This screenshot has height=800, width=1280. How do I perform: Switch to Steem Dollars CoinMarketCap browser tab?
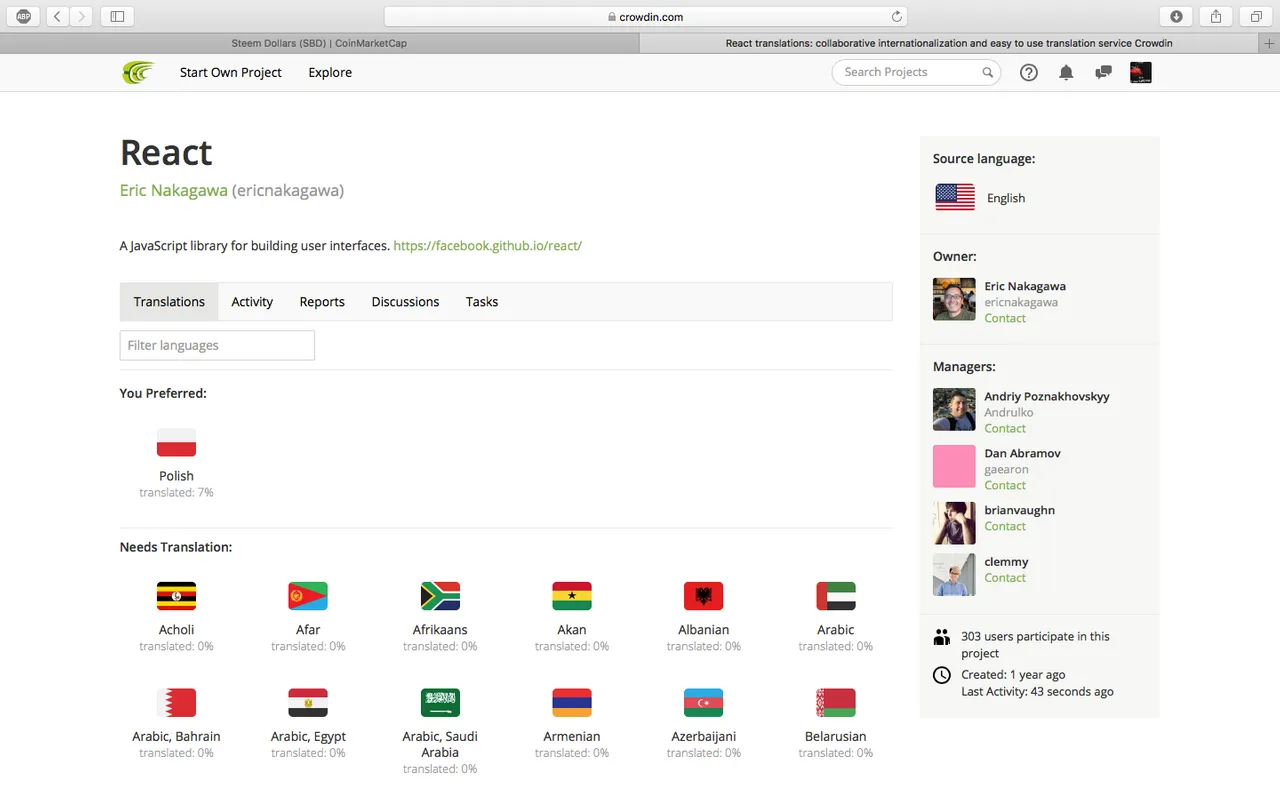pyautogui.click(x=319, y=43)
